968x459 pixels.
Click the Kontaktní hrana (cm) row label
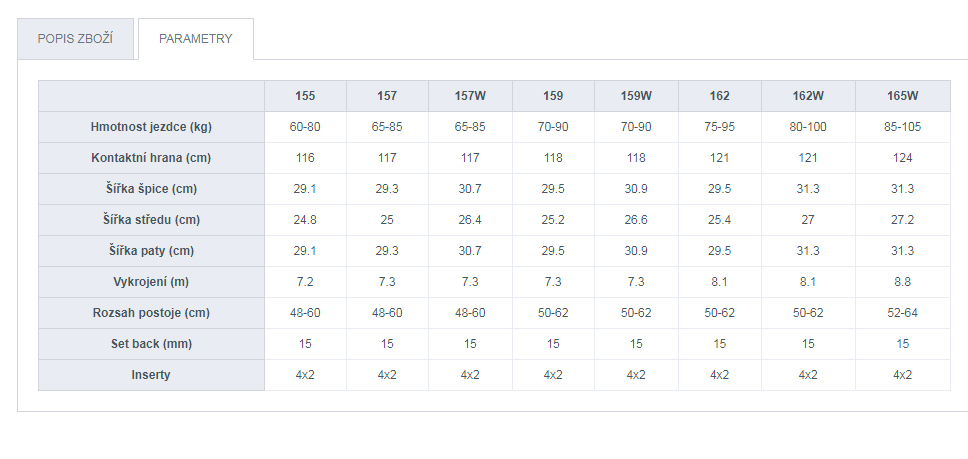point(151,158)
